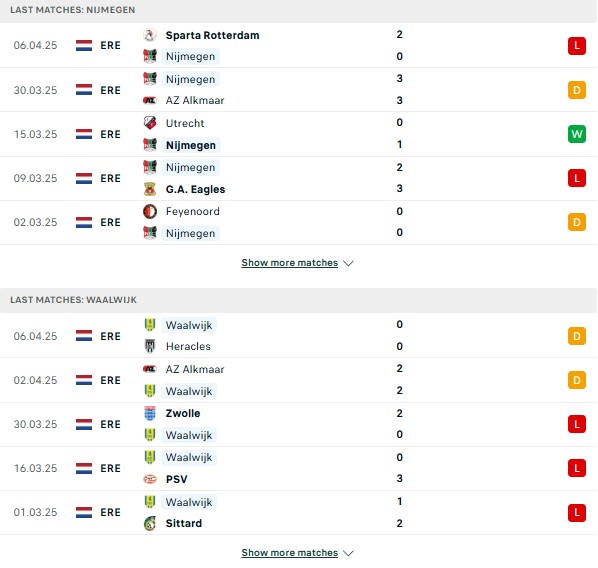Click the Sparta Rotterdam club crest
598x568 pixels.
150,35
